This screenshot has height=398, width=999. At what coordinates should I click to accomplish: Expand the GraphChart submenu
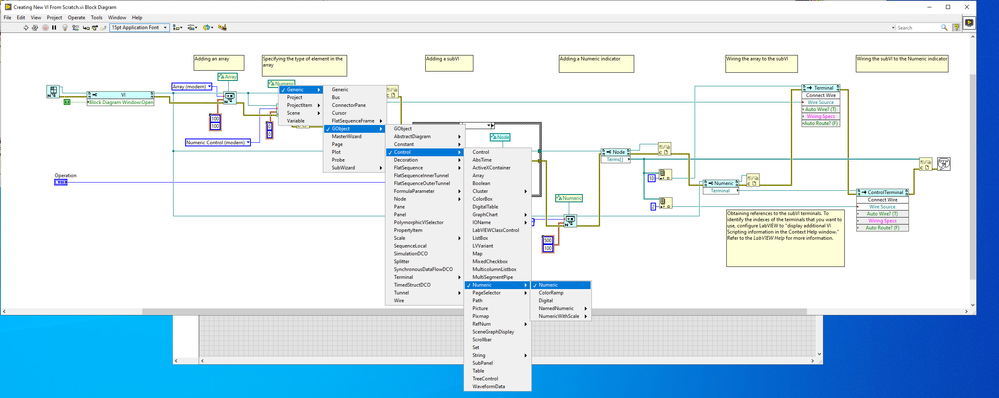click(498, 215)
